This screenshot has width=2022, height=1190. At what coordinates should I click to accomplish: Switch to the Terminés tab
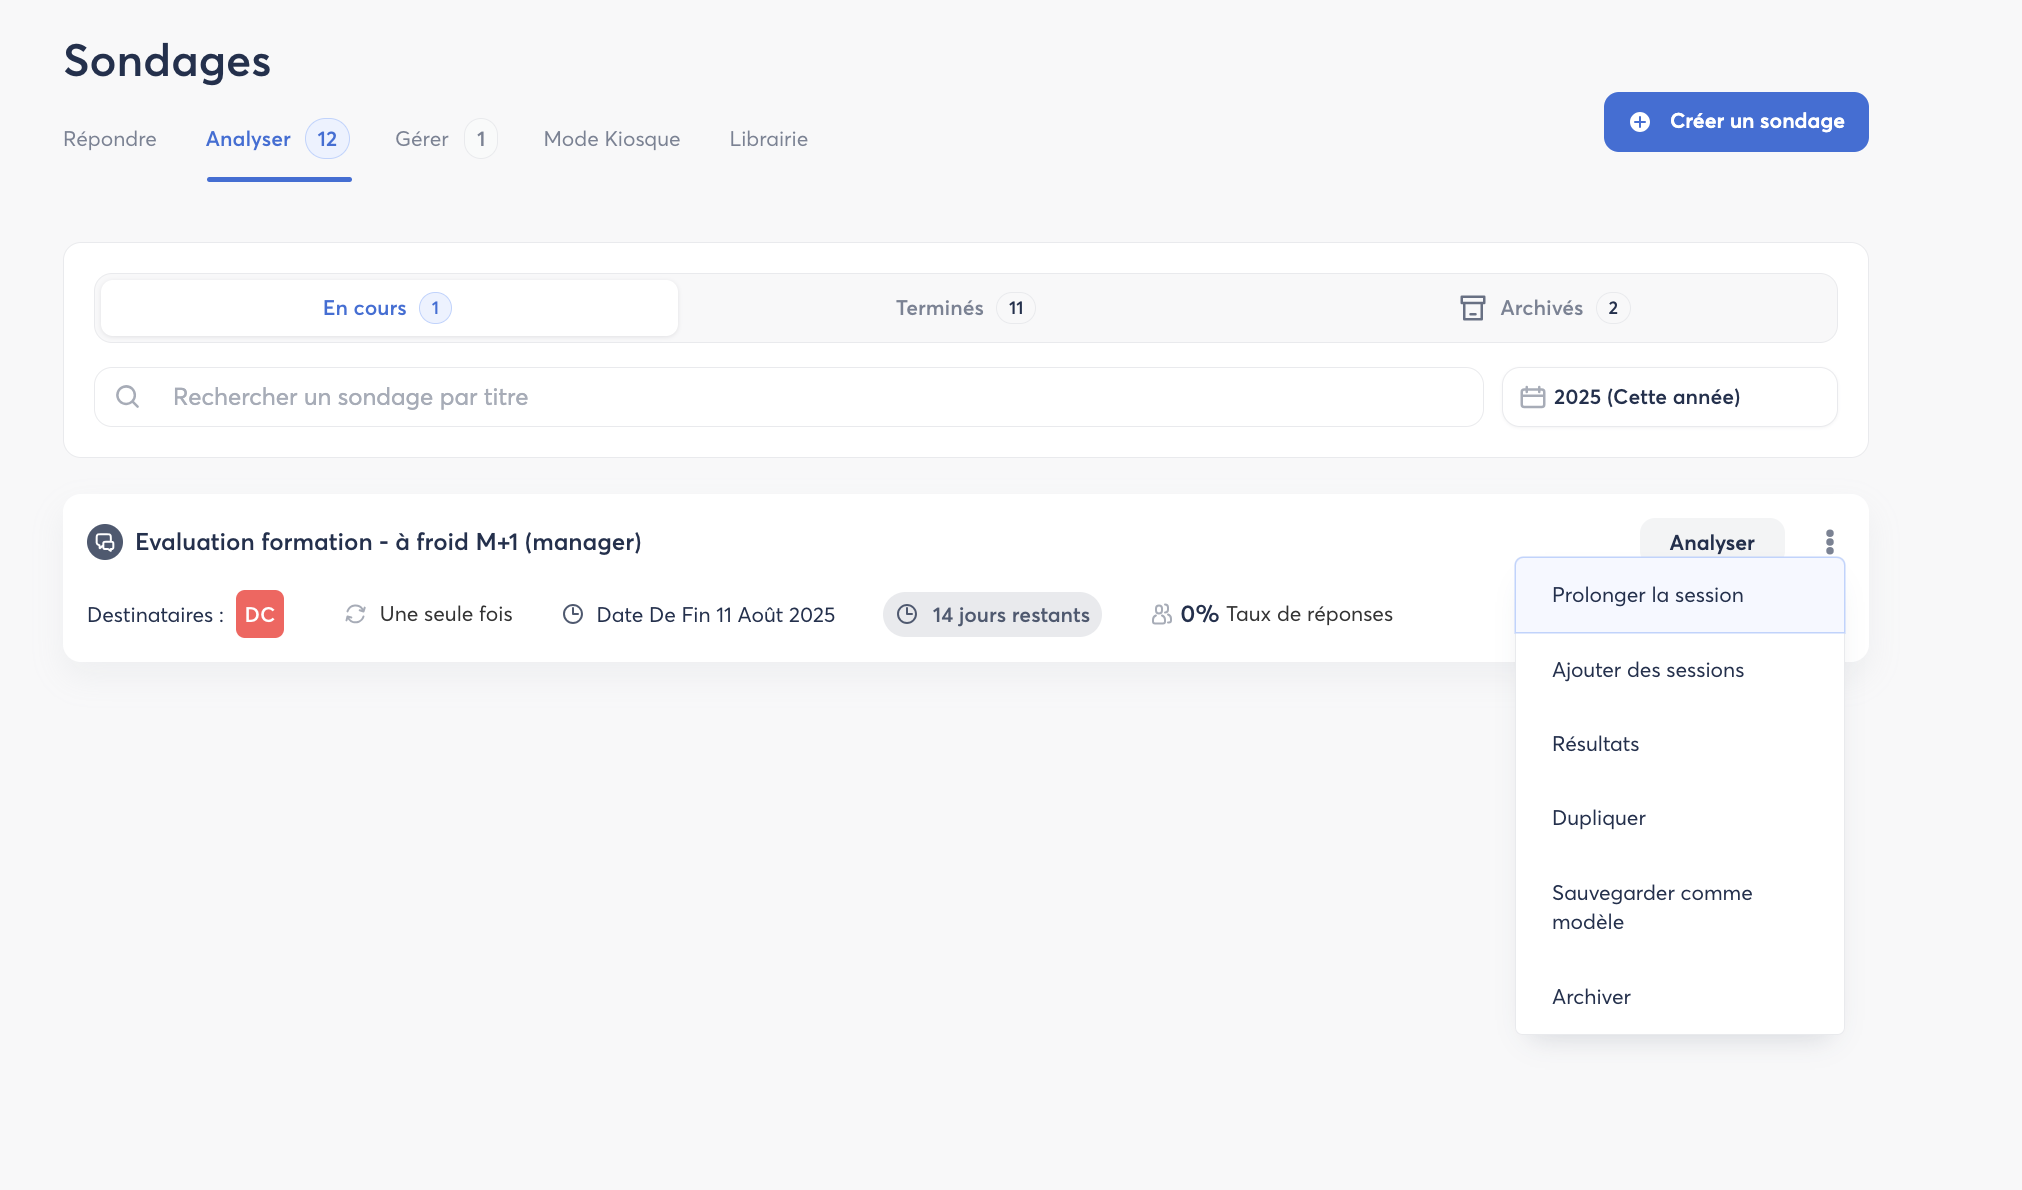963,308
